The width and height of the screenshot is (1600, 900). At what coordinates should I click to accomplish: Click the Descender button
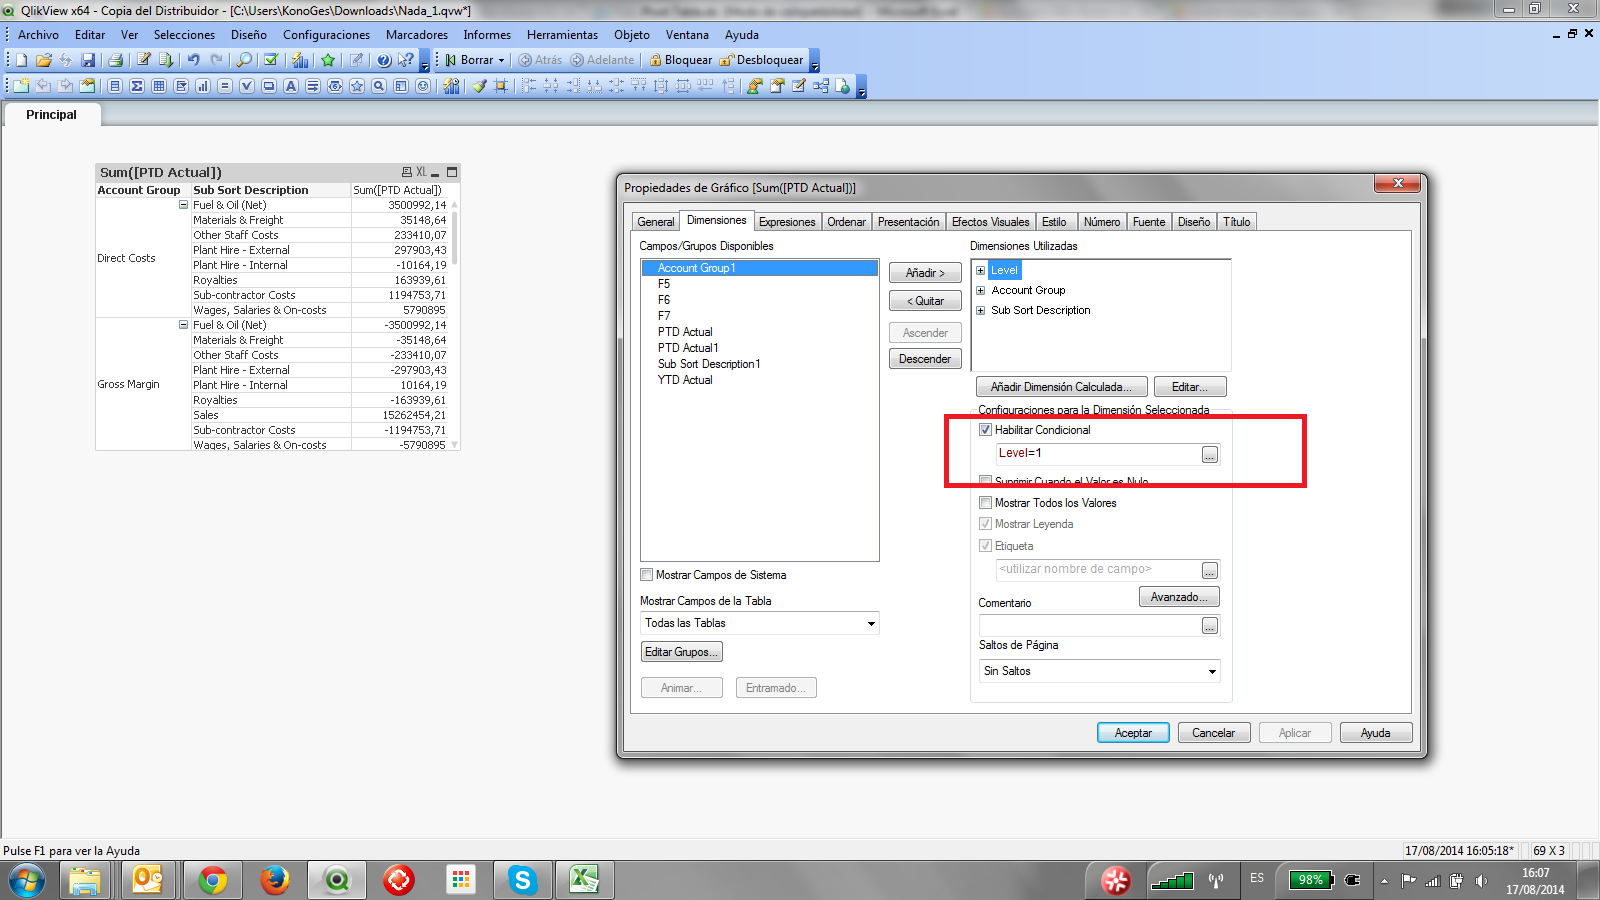coord(925,359)
